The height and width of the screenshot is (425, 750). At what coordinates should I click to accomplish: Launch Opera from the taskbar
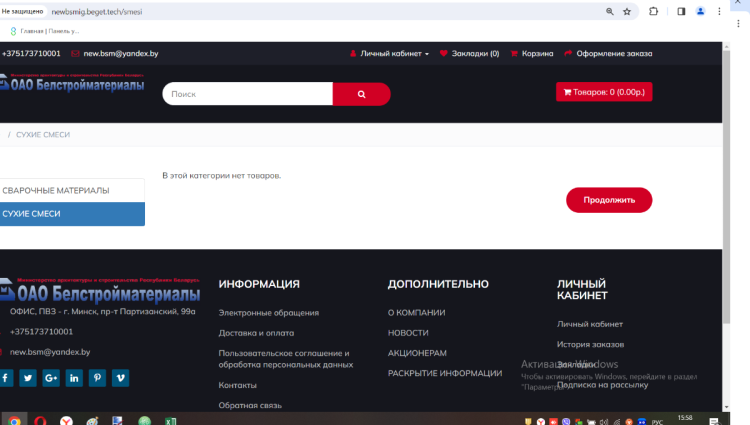40,421
